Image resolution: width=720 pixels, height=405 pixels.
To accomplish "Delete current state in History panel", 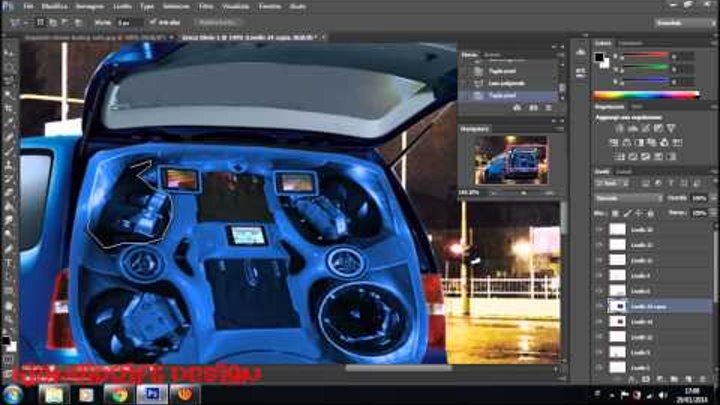I will (x=548, y=107).
